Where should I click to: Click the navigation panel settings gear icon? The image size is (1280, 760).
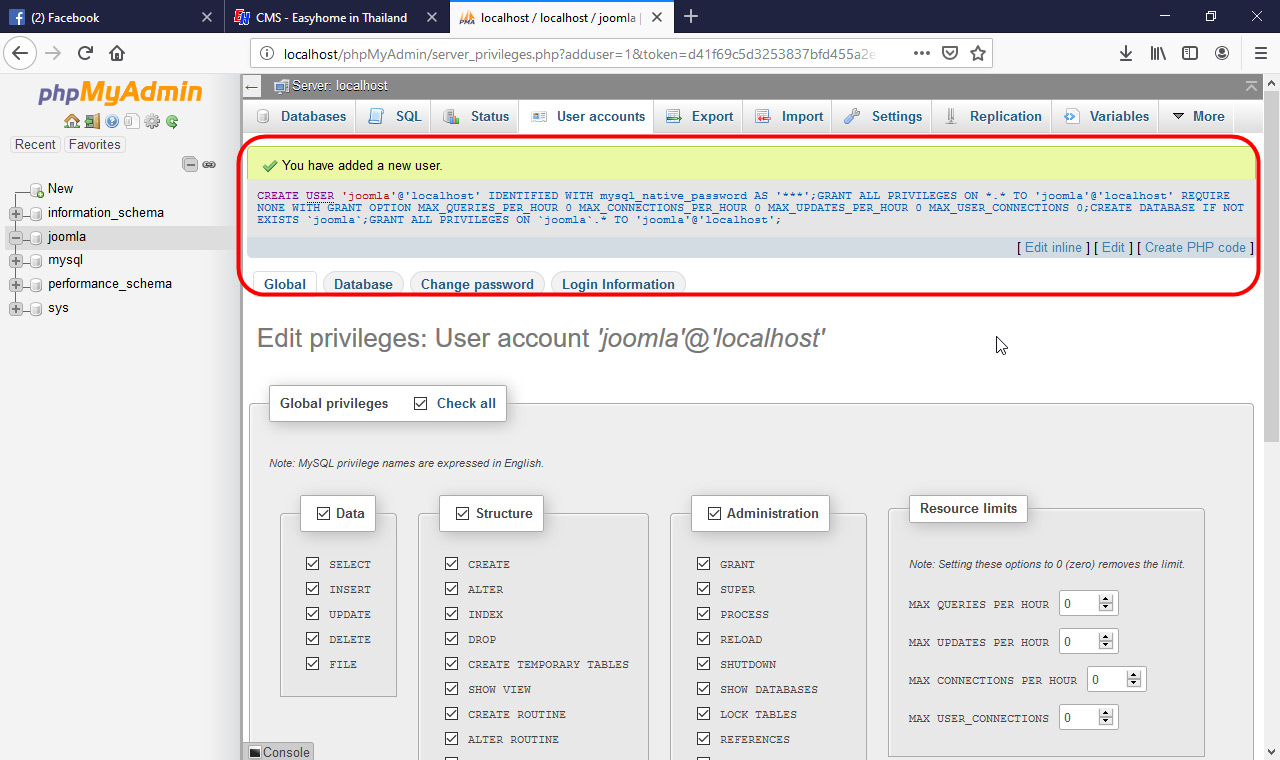point(152,121)
